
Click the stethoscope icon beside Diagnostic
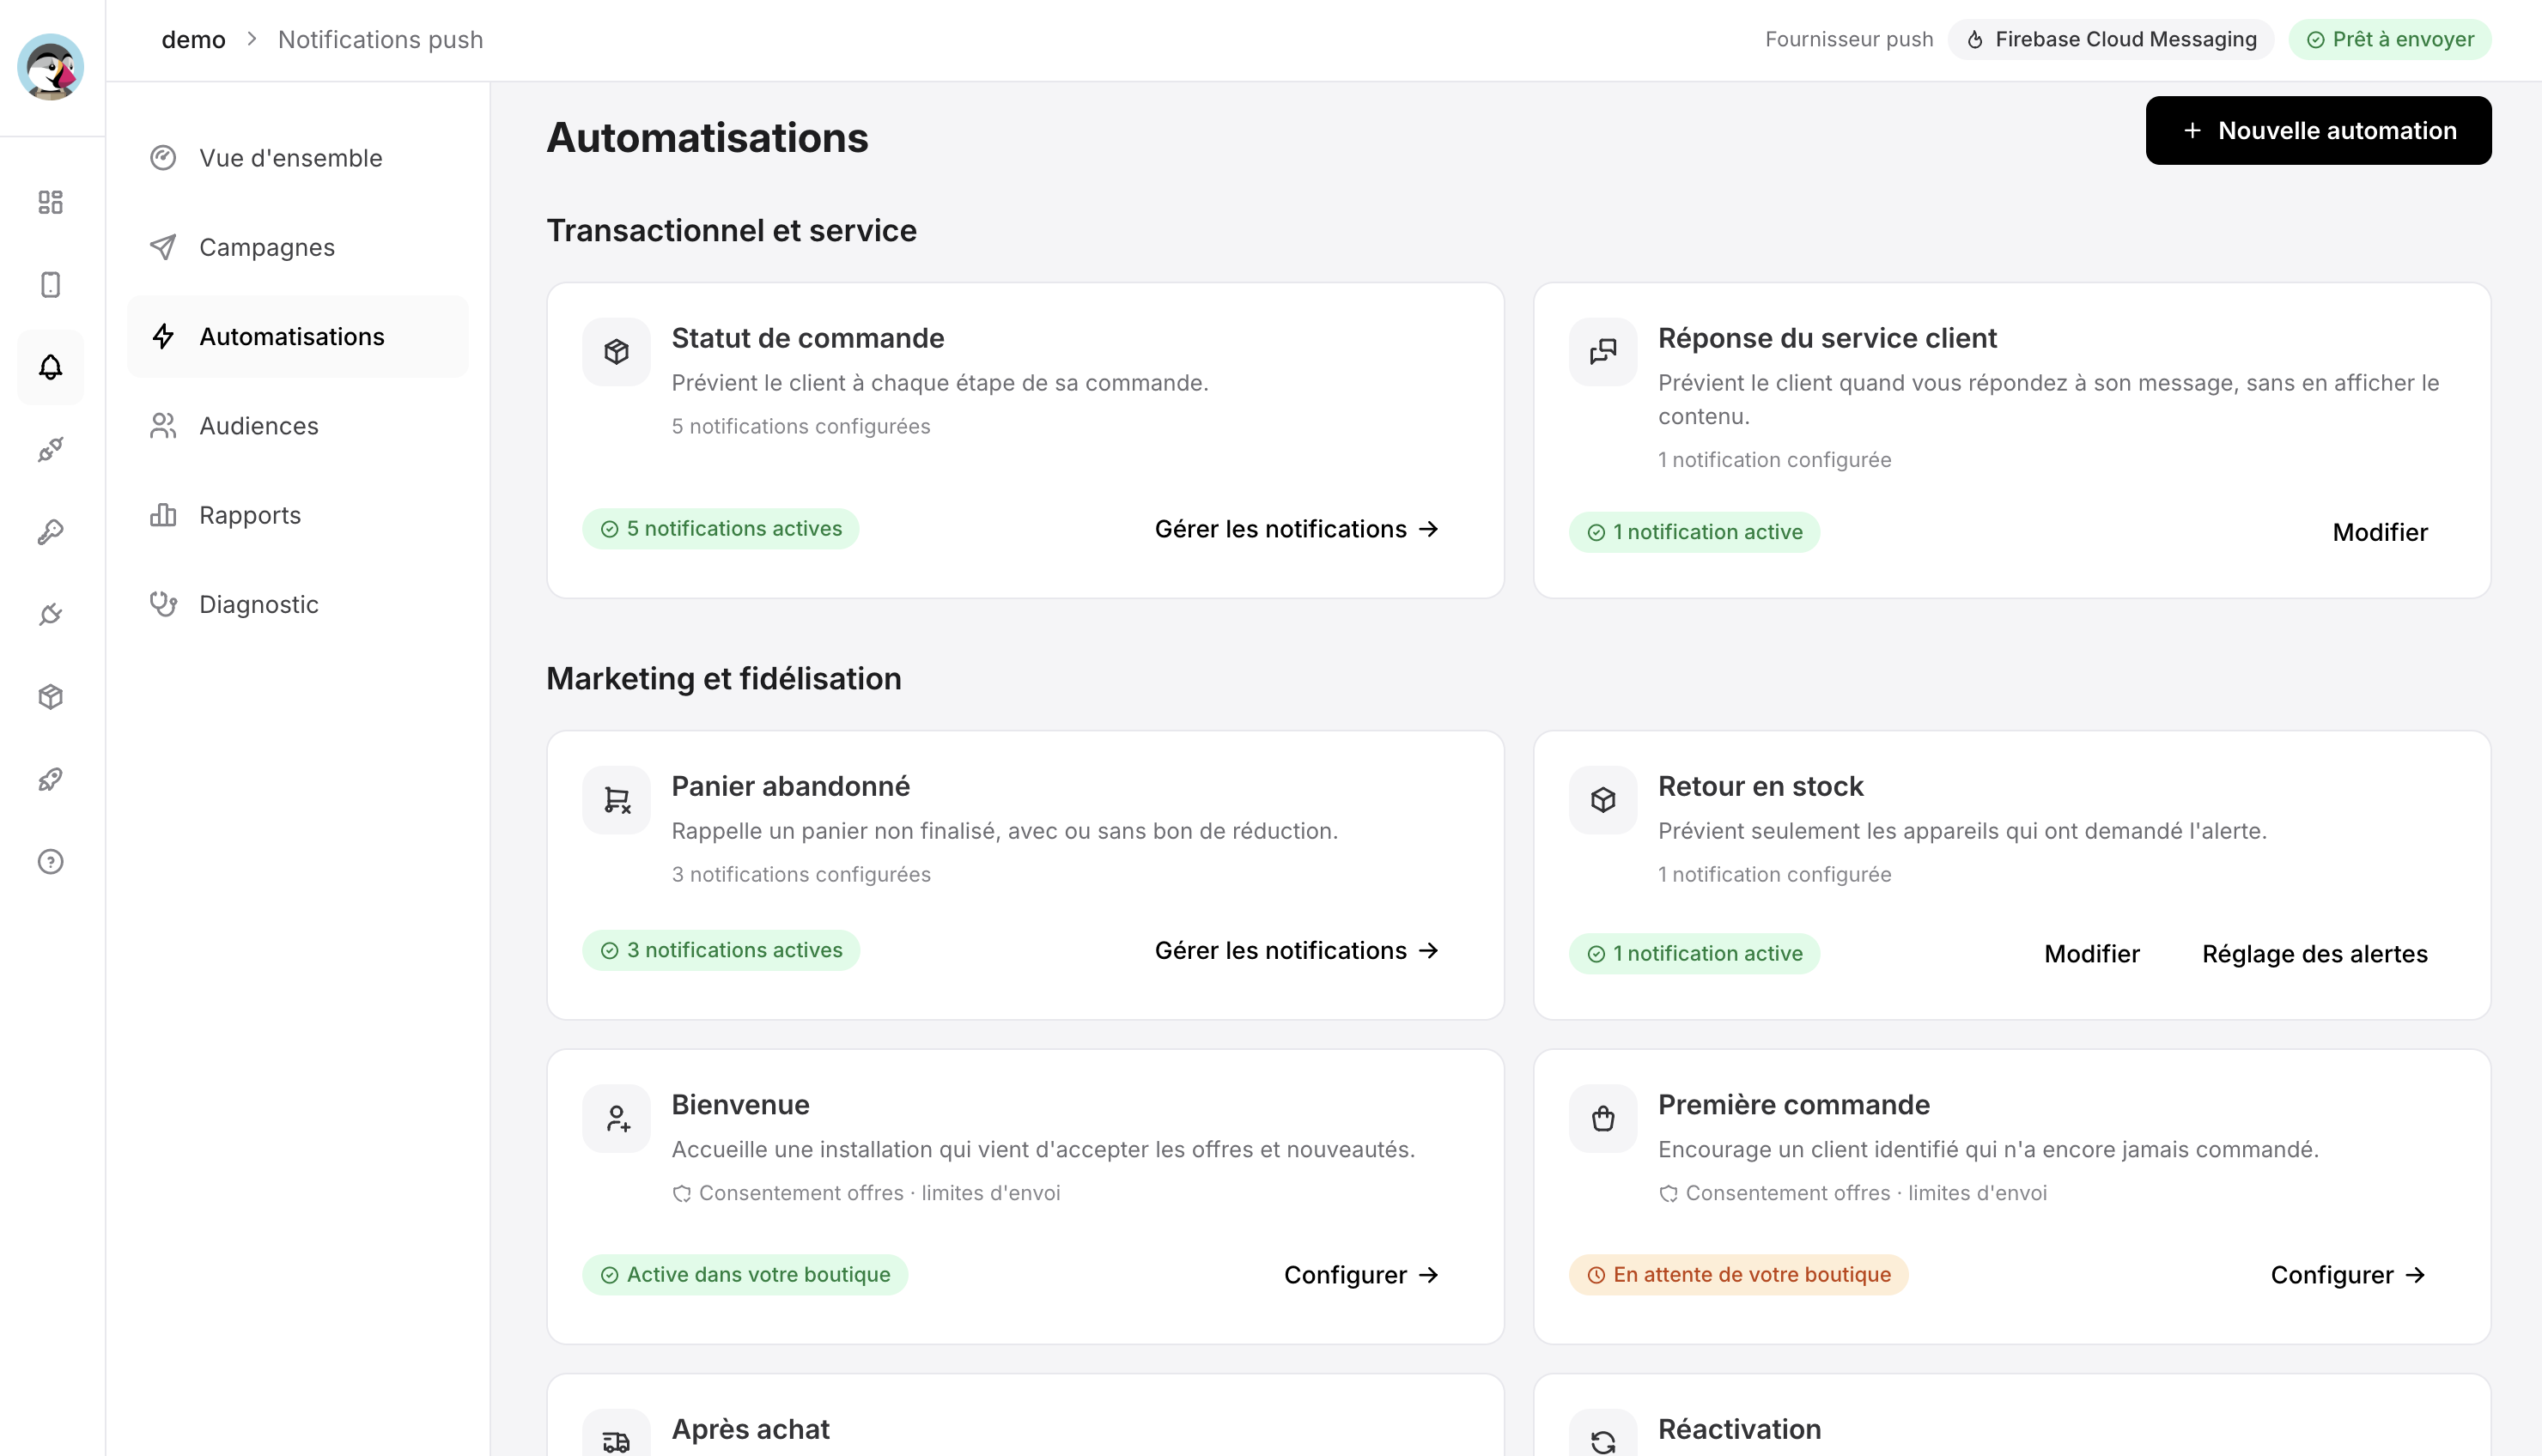[x=163, y=604]
